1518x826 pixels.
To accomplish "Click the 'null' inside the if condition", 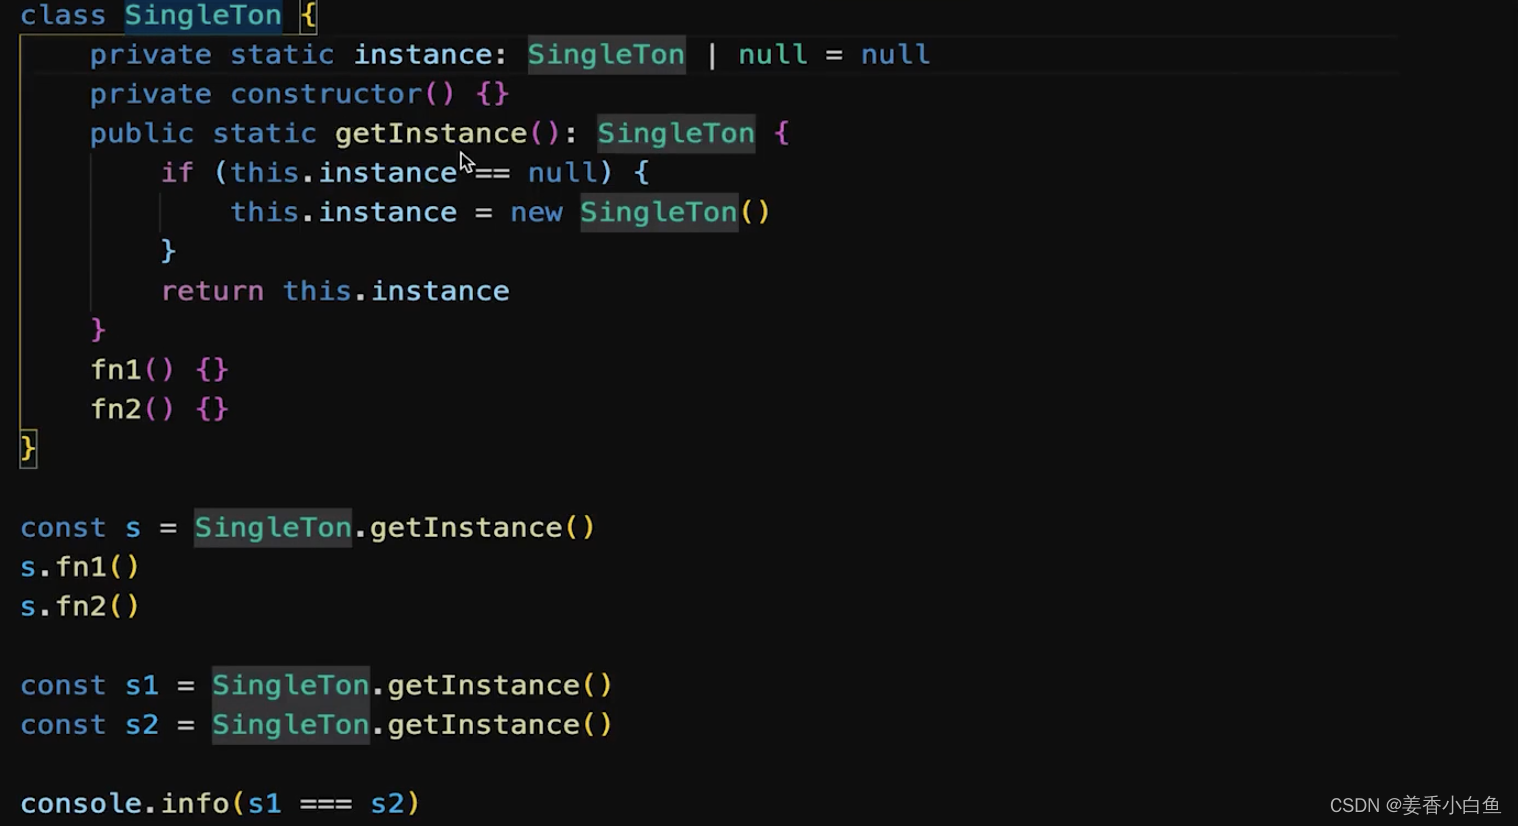I will (x=562, y=173).
